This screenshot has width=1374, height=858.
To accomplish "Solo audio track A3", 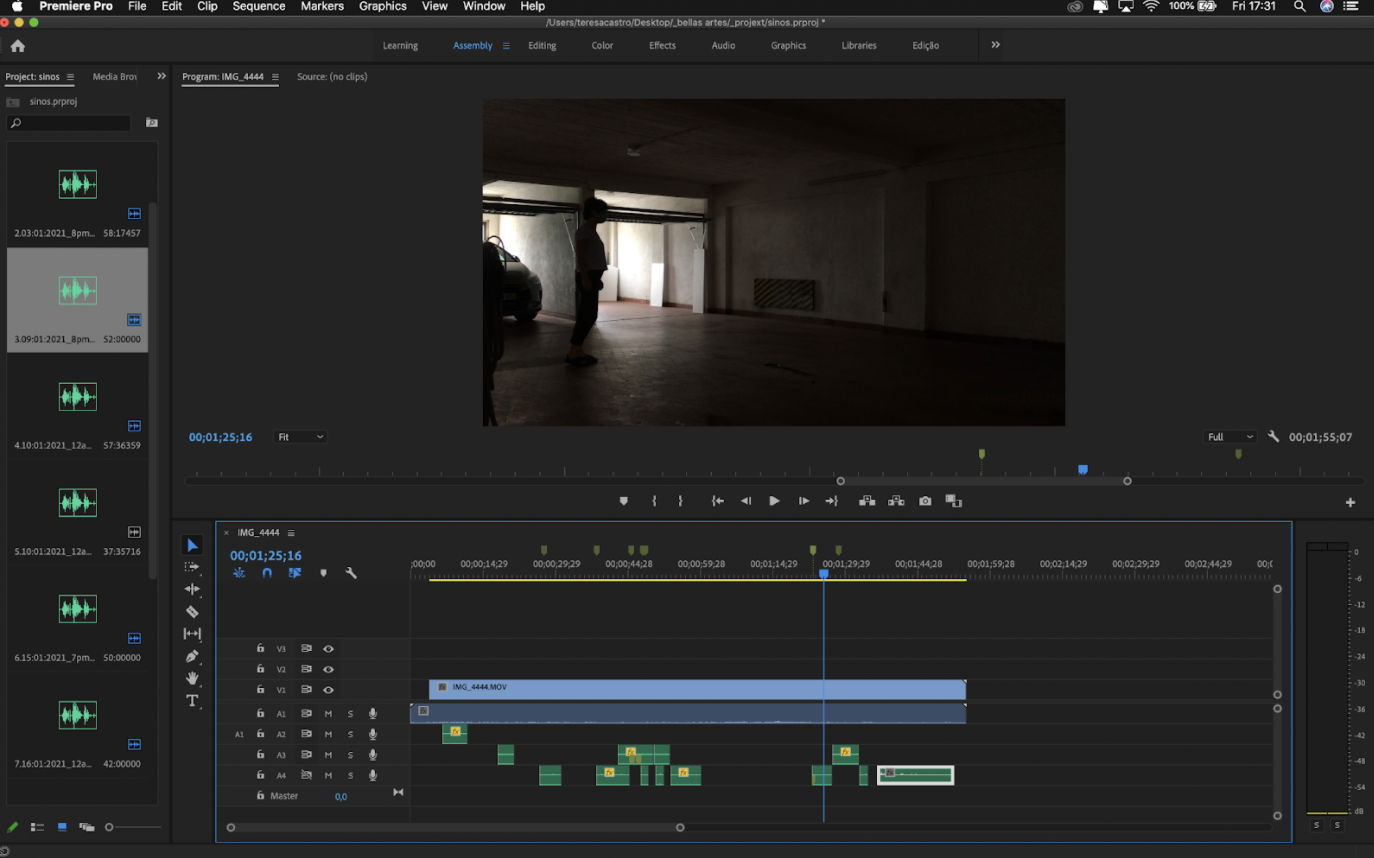I will pyautogui.click(x=350, y=755).
